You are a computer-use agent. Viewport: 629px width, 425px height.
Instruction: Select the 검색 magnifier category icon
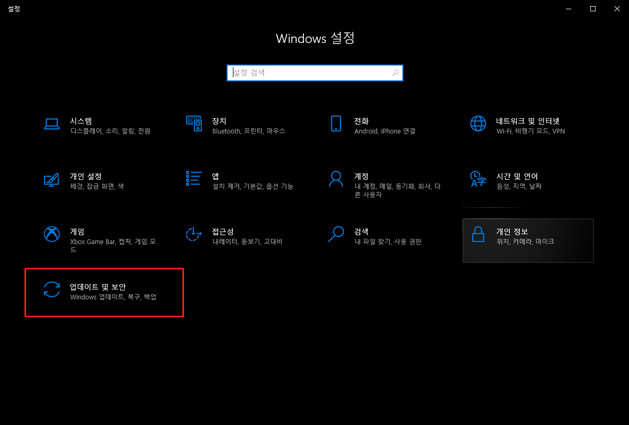pyautogui.click(x=336, y=234)
